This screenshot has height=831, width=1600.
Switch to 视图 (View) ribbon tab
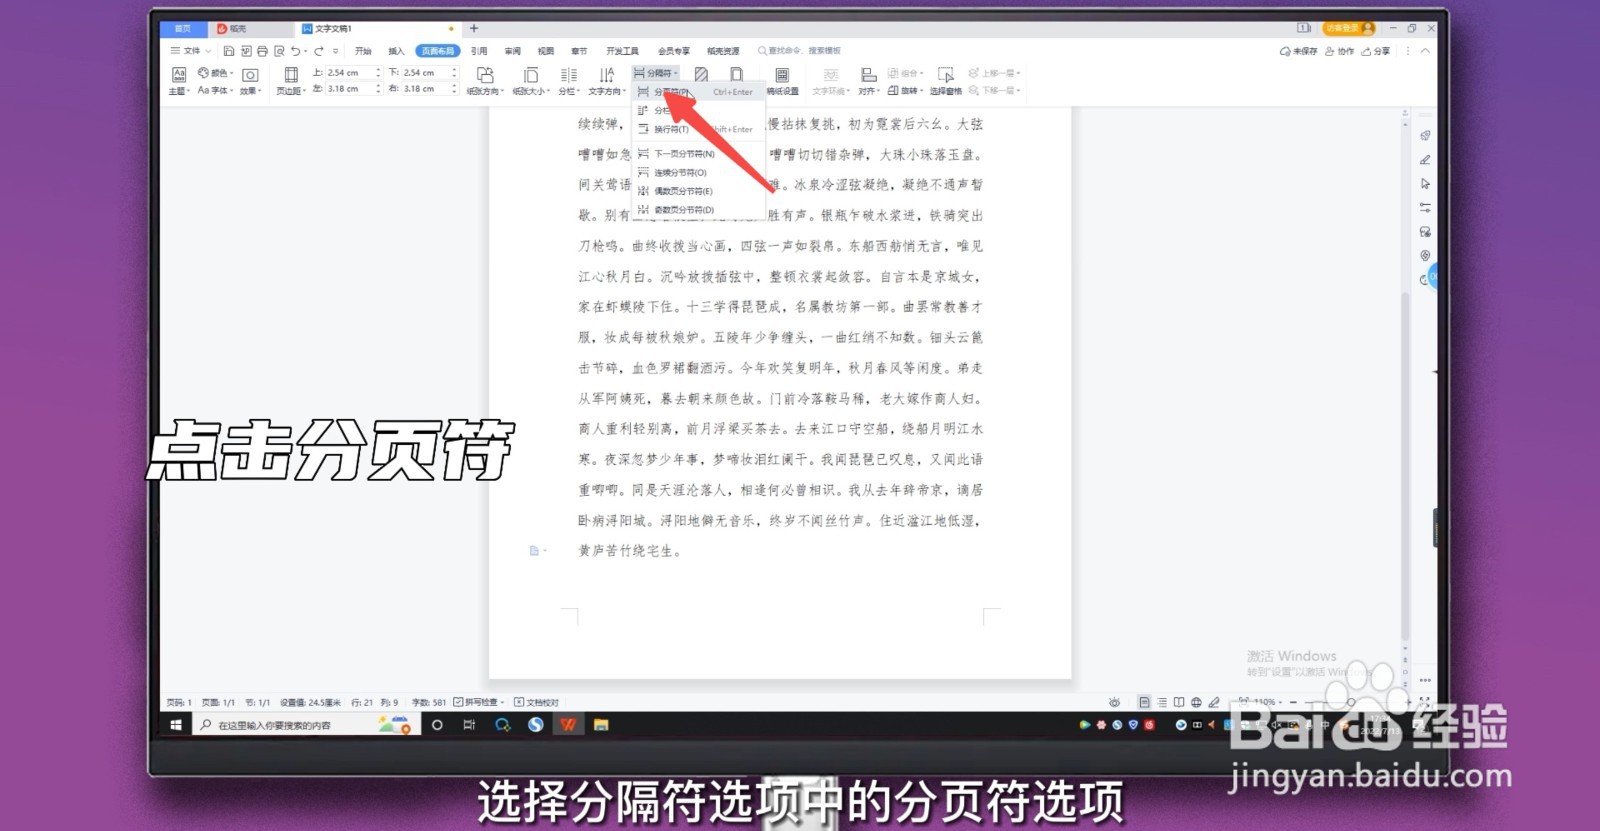pos(546,51)
